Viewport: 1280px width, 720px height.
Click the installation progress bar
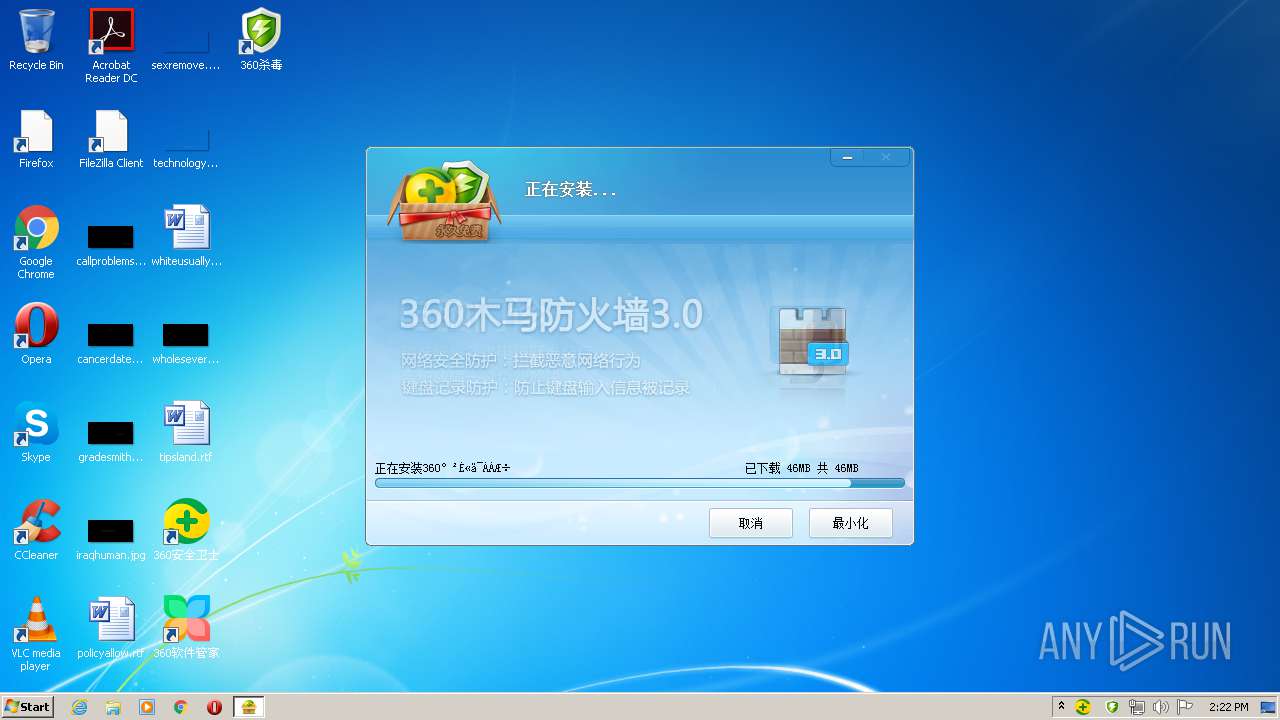640,483
